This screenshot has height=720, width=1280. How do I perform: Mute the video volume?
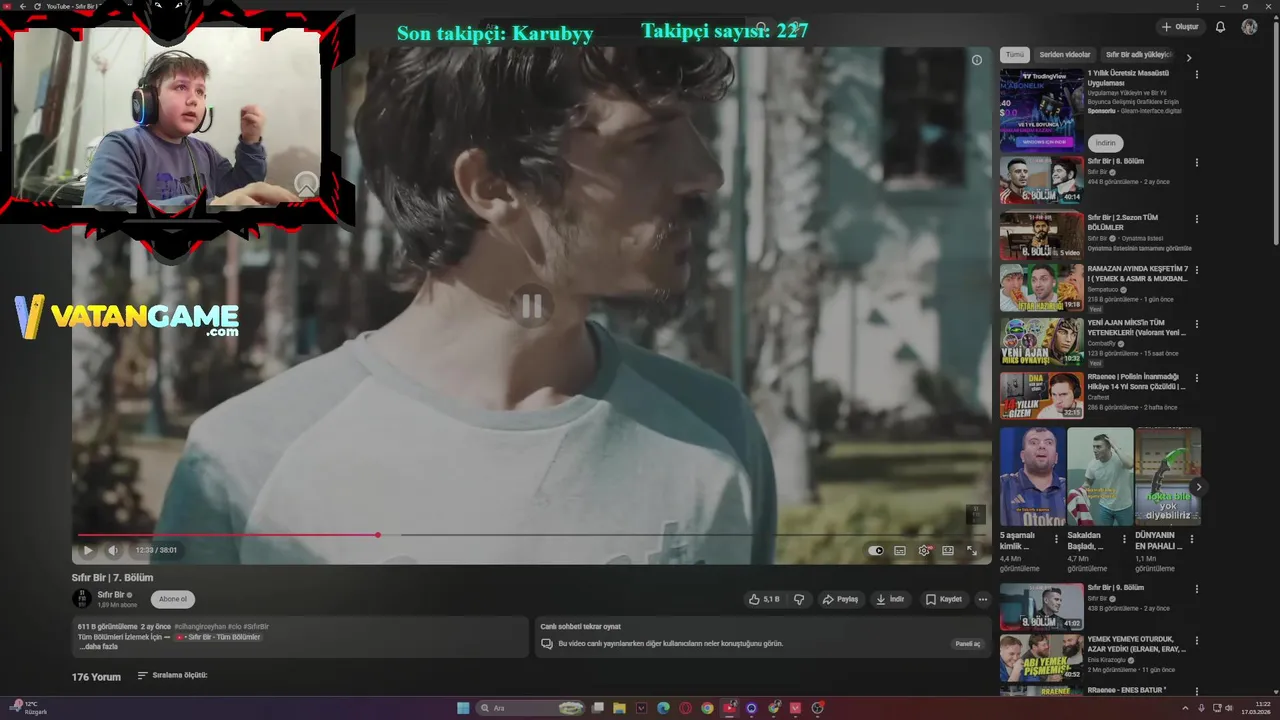[113, 550]
